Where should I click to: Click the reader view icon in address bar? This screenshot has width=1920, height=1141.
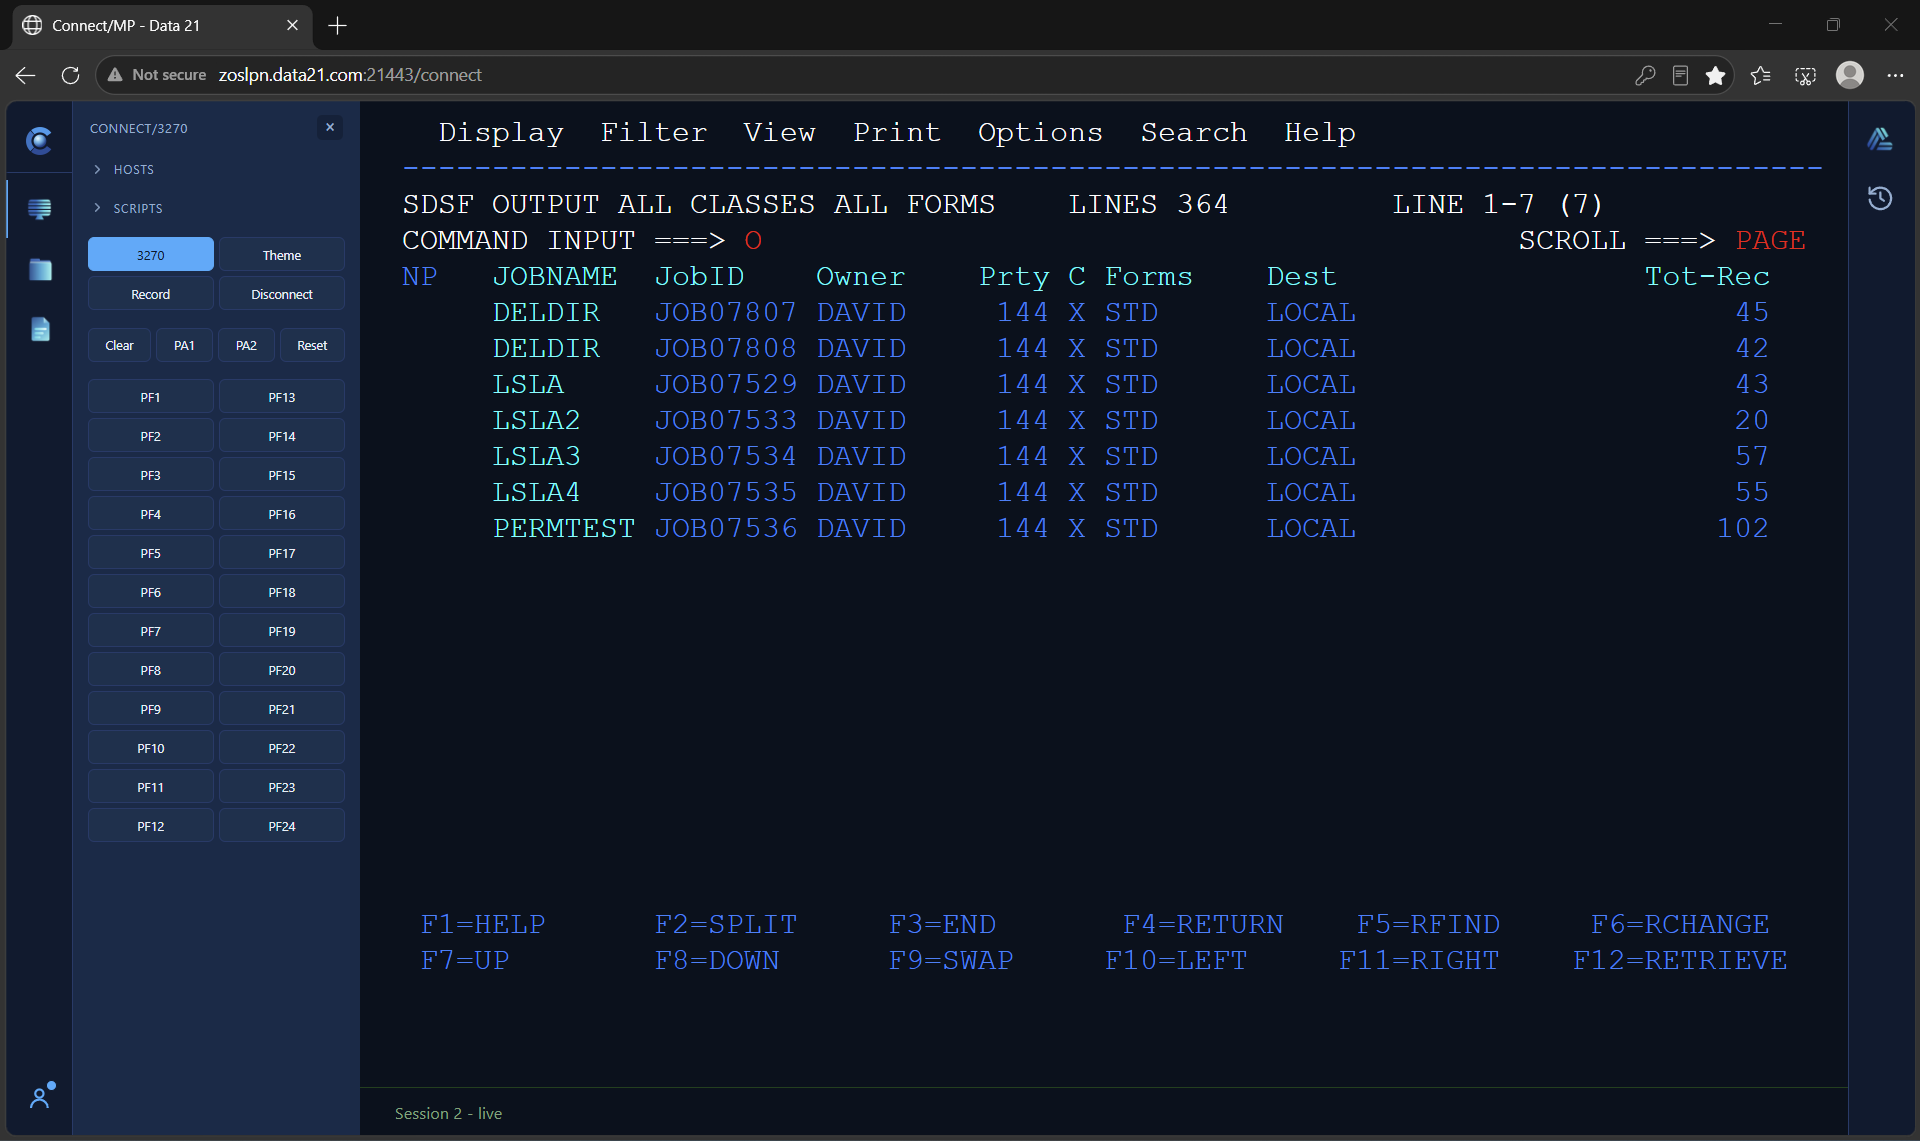1680,75
